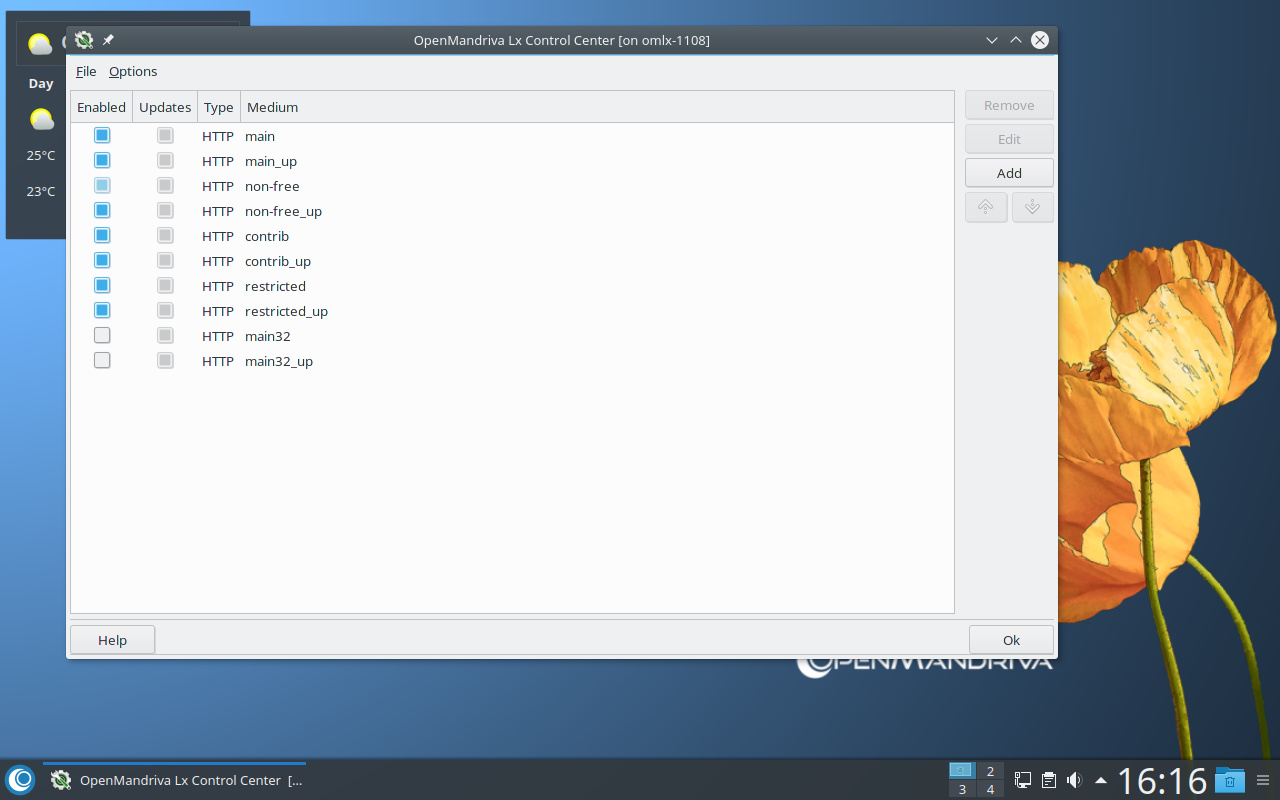Toggle Updates checkbox for restricted row
The height and width of the screenshot is (800, 1280).
click(165, 285)
